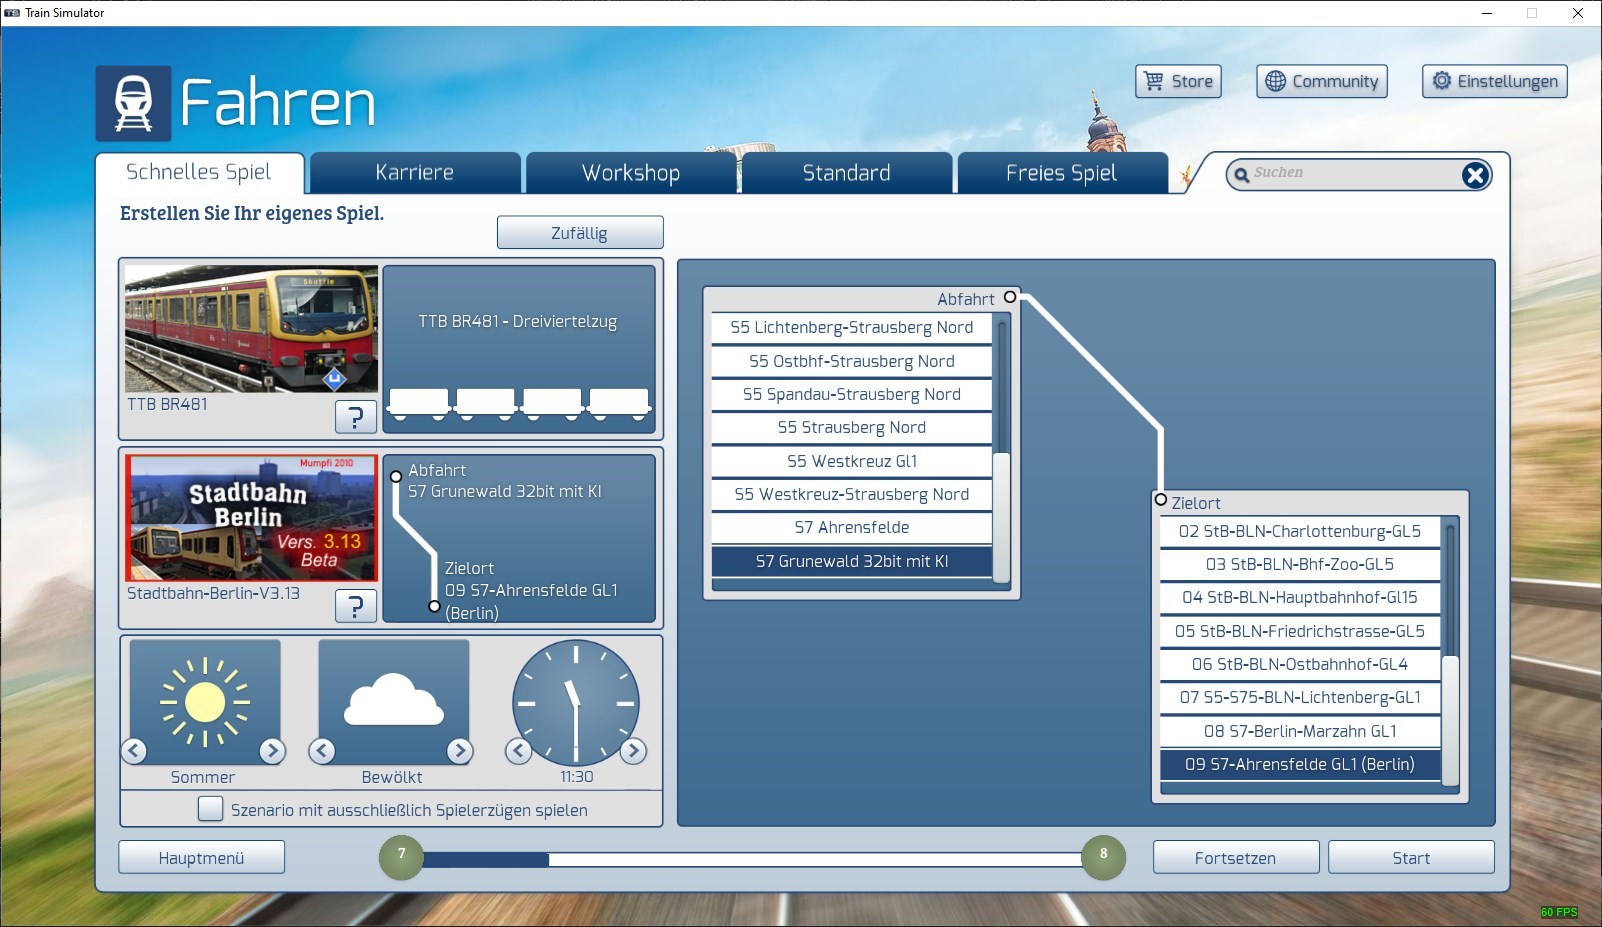Viewport: 1602px width, 927px height.
Task: Open the Standard tab
Action: point(846,173)
